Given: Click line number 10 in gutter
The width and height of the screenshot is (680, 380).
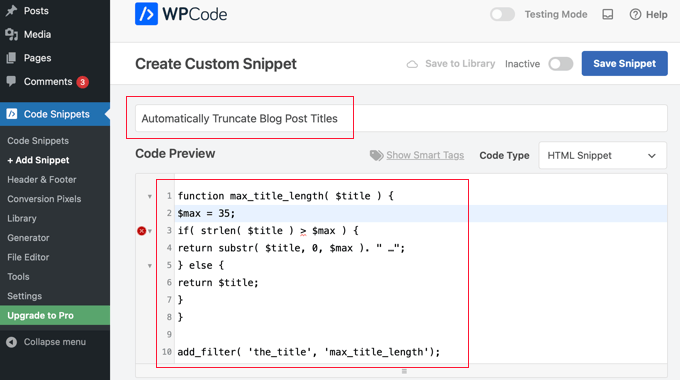Looking at the screenshot, I should 167,352.
